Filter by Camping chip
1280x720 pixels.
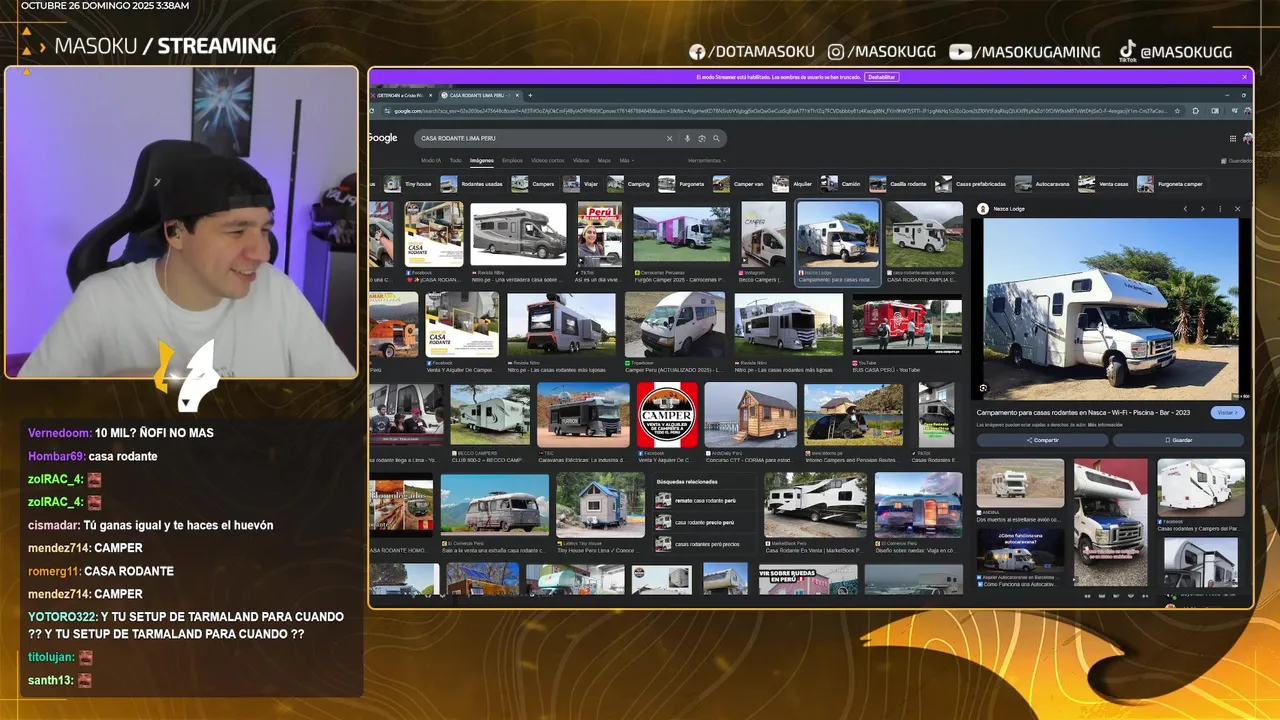[629, 184]
